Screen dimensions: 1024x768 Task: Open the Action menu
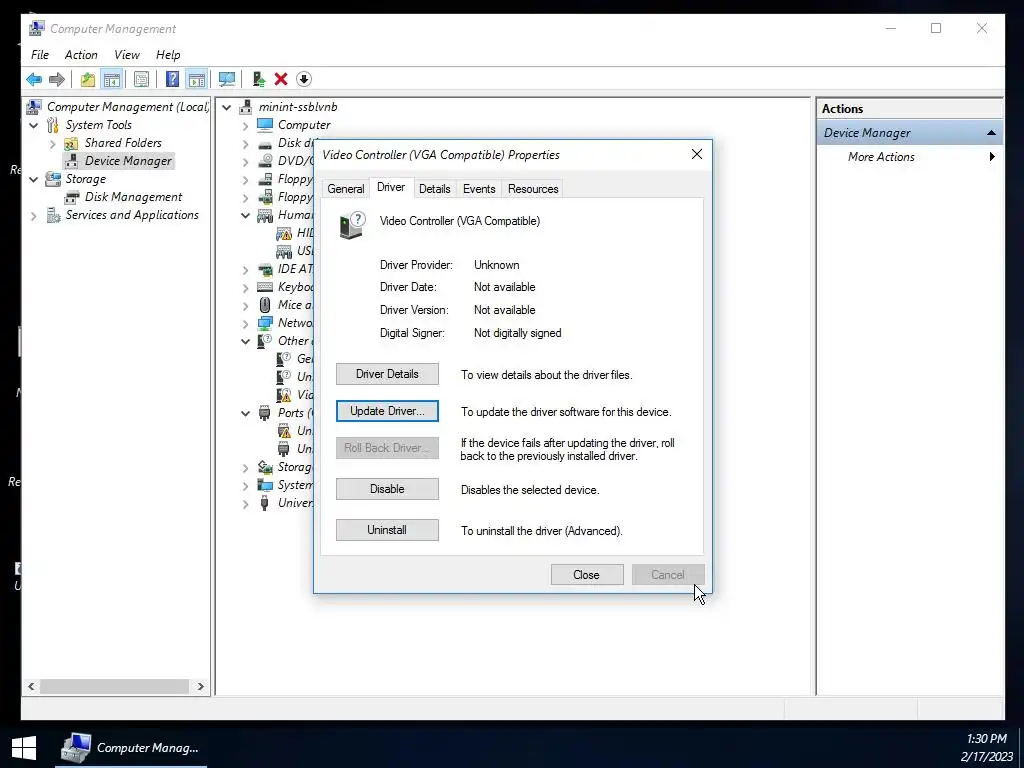pos(81,55)
